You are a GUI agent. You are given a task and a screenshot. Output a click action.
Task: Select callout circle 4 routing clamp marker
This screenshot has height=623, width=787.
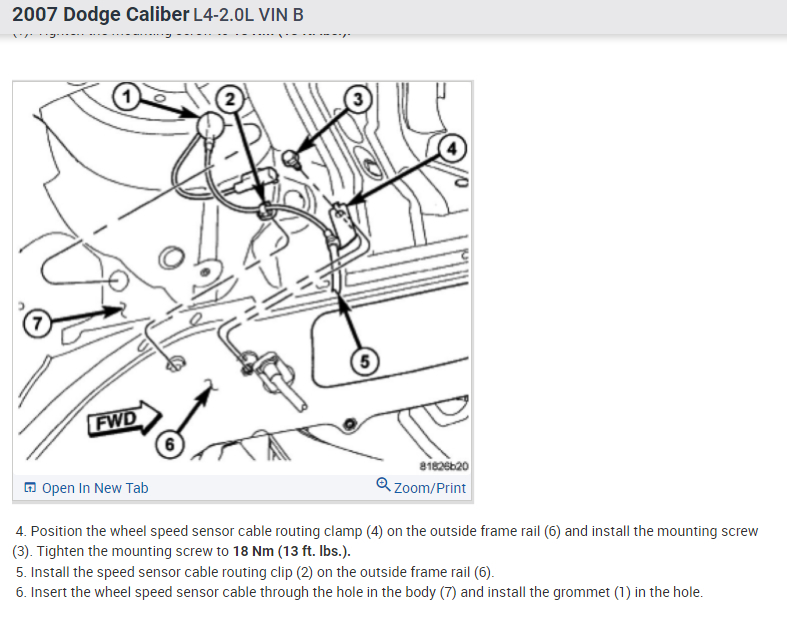(452, 149)
